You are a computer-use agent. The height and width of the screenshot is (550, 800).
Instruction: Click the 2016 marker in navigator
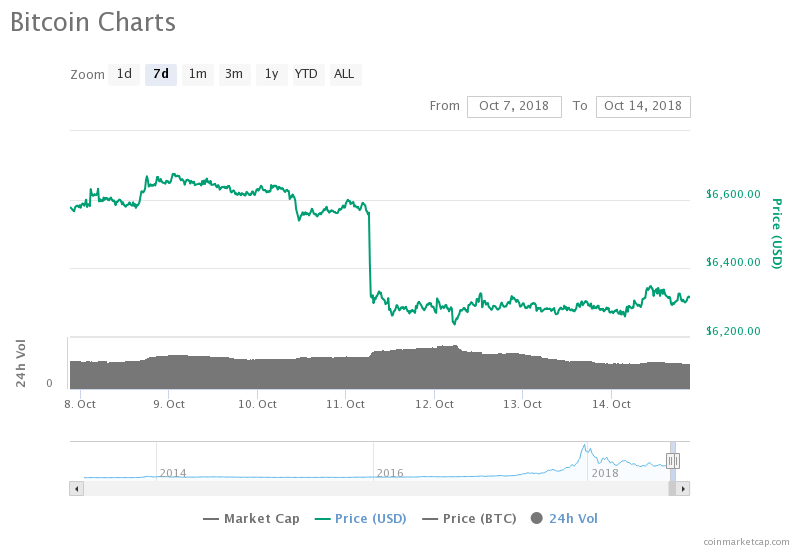tap(390, 473)
